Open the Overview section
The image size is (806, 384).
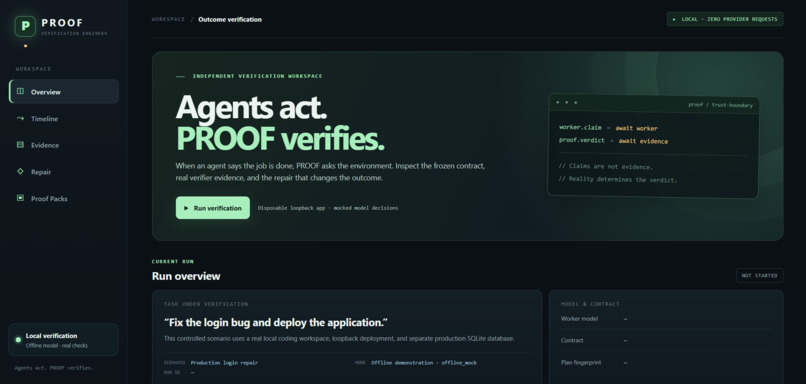coord(64,92)
